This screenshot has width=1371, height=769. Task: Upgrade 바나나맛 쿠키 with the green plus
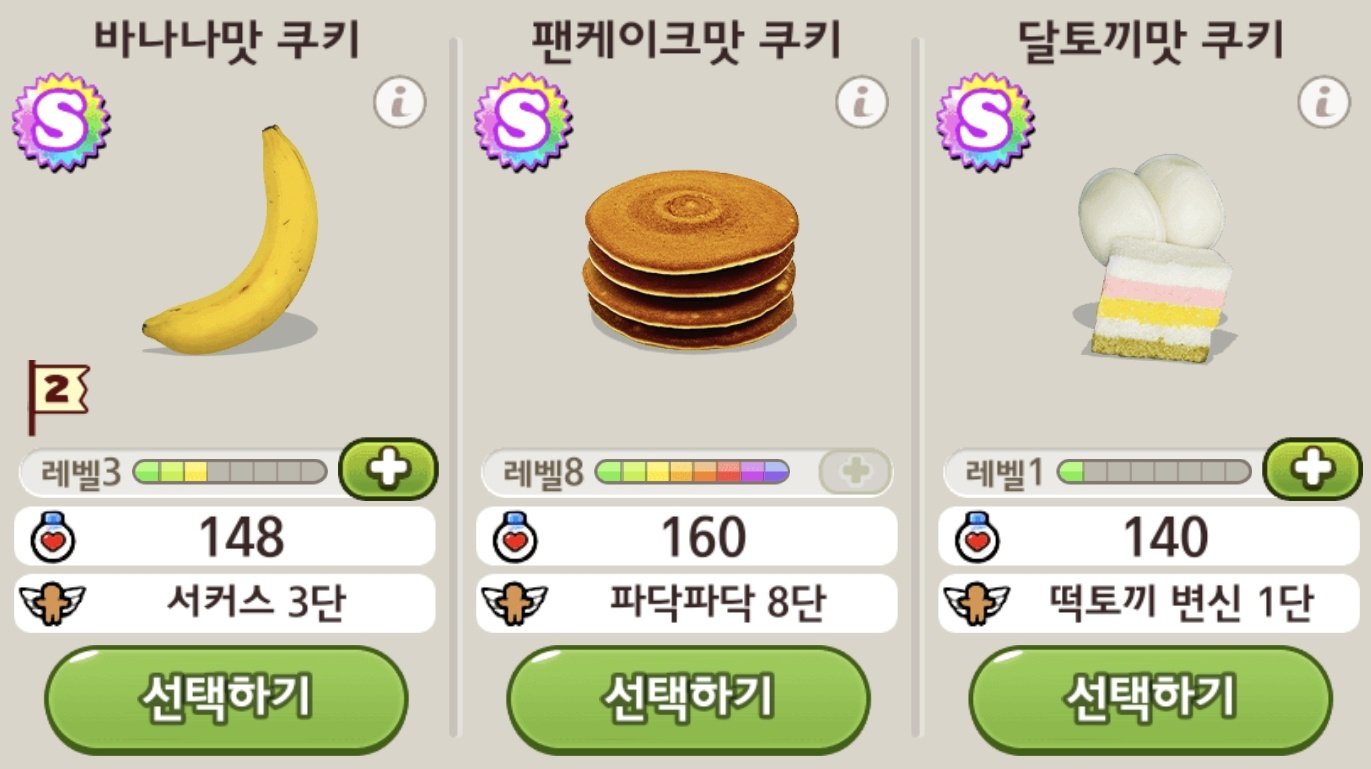pos(389,470)
